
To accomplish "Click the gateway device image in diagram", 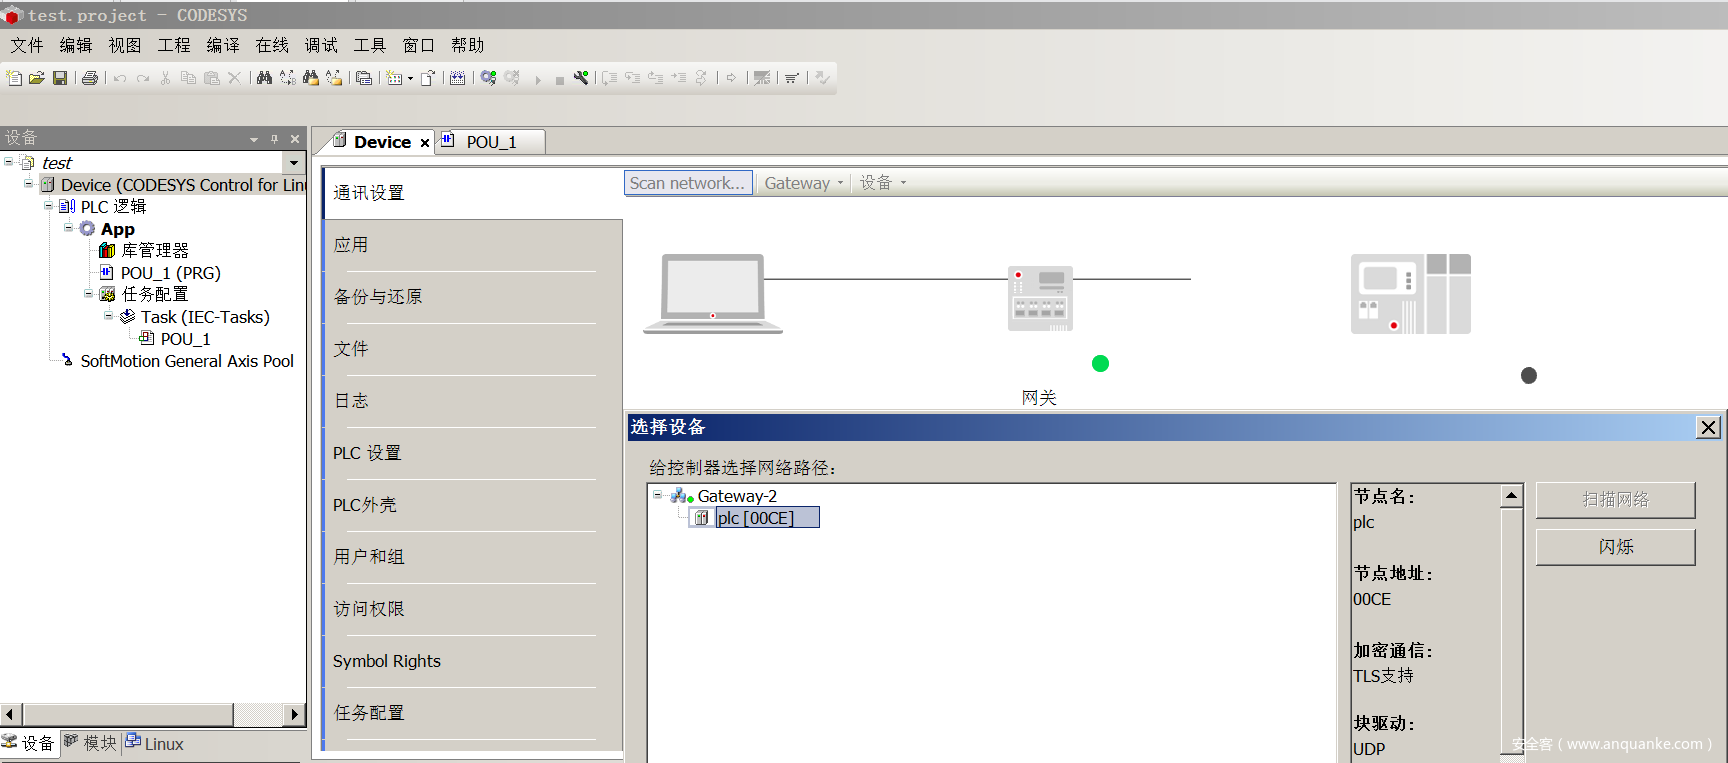I will click(1040, 298).
